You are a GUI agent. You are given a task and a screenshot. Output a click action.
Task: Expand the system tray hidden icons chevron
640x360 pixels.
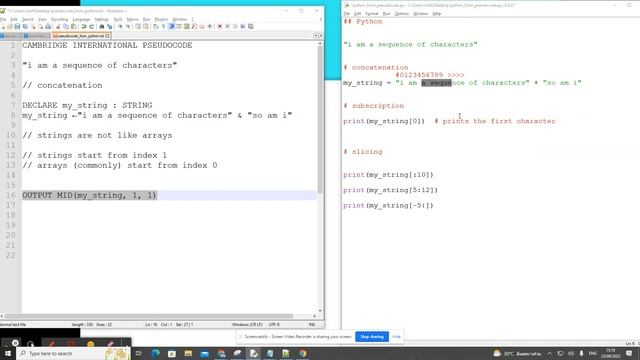(549, 353)
